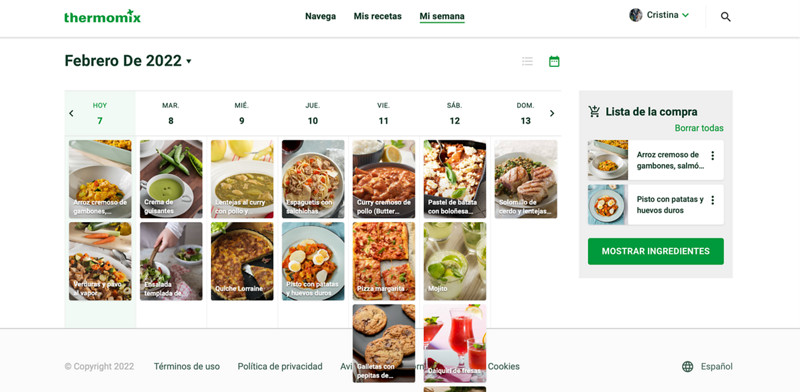800x392 pixels.
Task: Open the Navega menu
Action: (x=320, y=16)
